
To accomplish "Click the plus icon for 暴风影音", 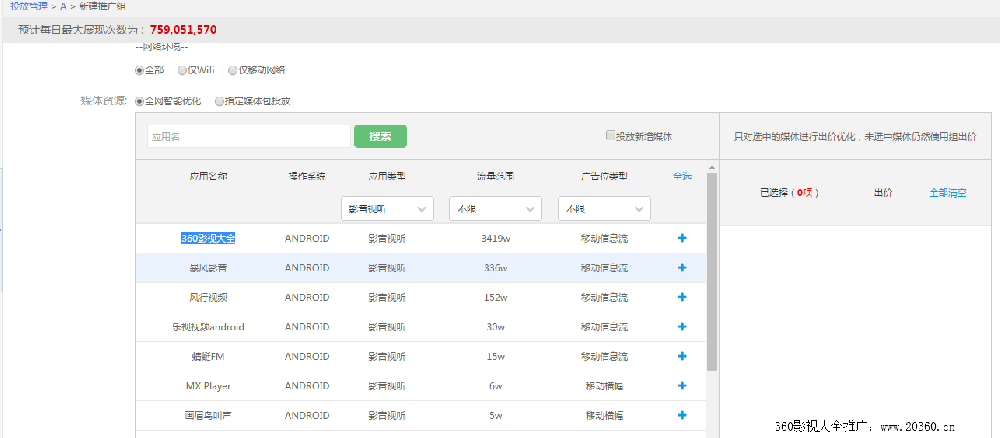I will 682,268.
